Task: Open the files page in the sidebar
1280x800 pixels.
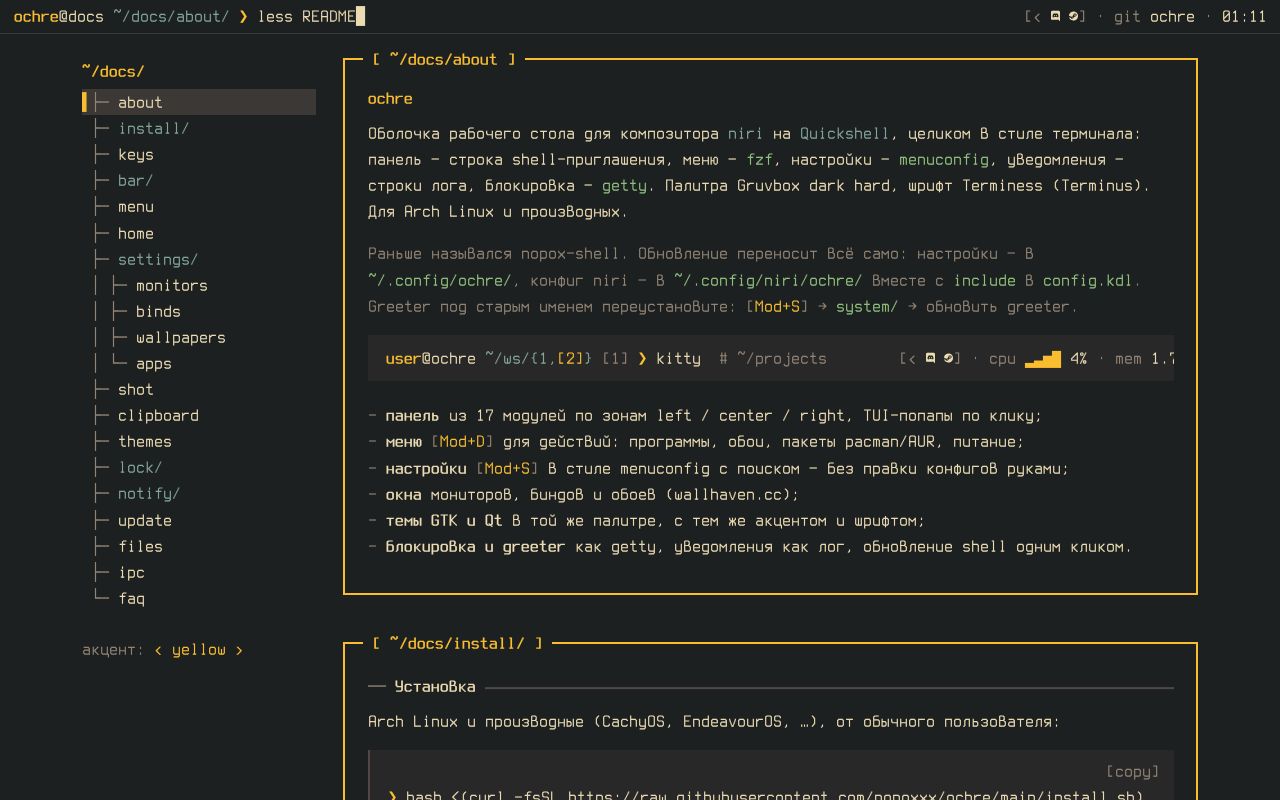Action: coord(140,546)
